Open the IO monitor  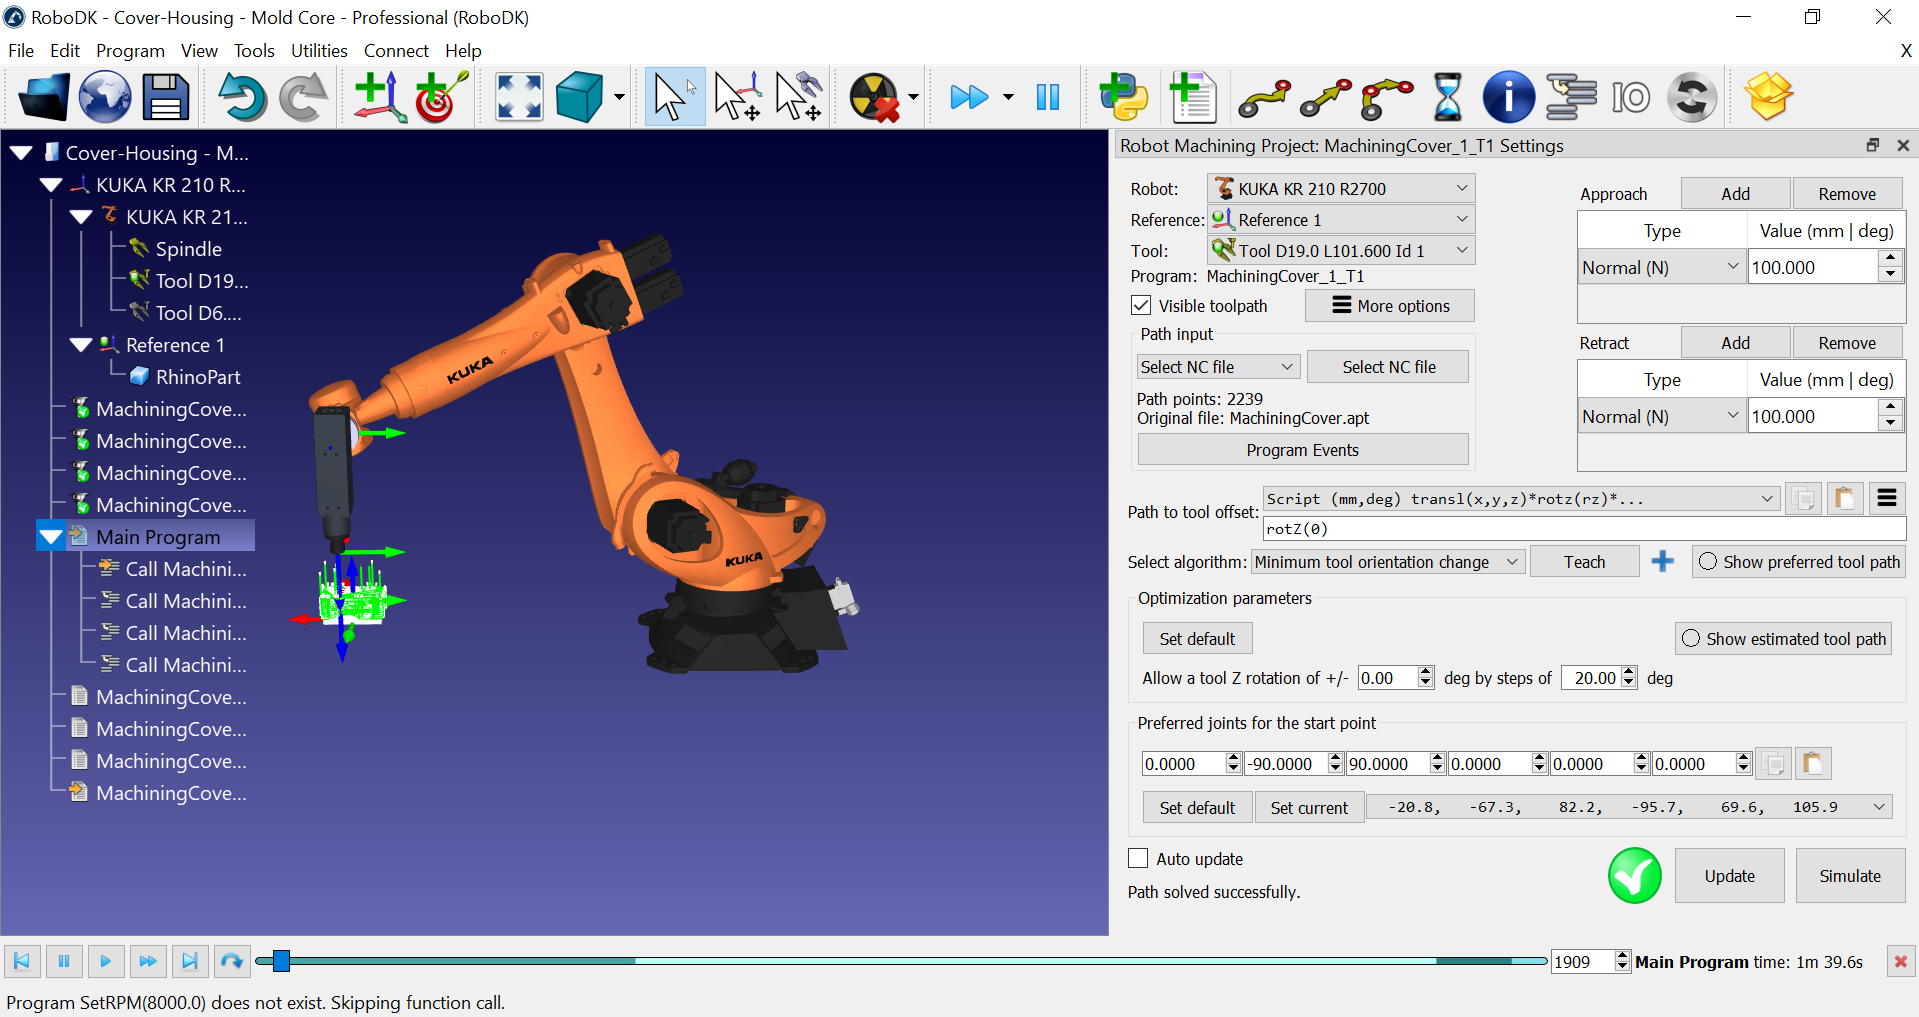coord(1630,97)
